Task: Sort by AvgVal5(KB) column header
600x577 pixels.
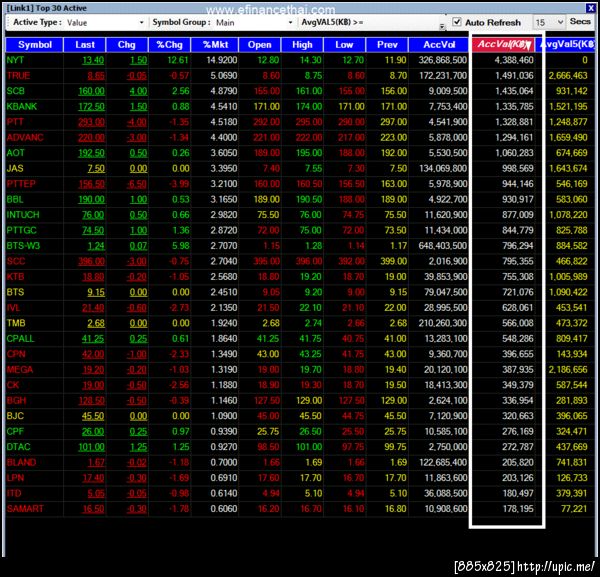Action: [x=567, y=45]
